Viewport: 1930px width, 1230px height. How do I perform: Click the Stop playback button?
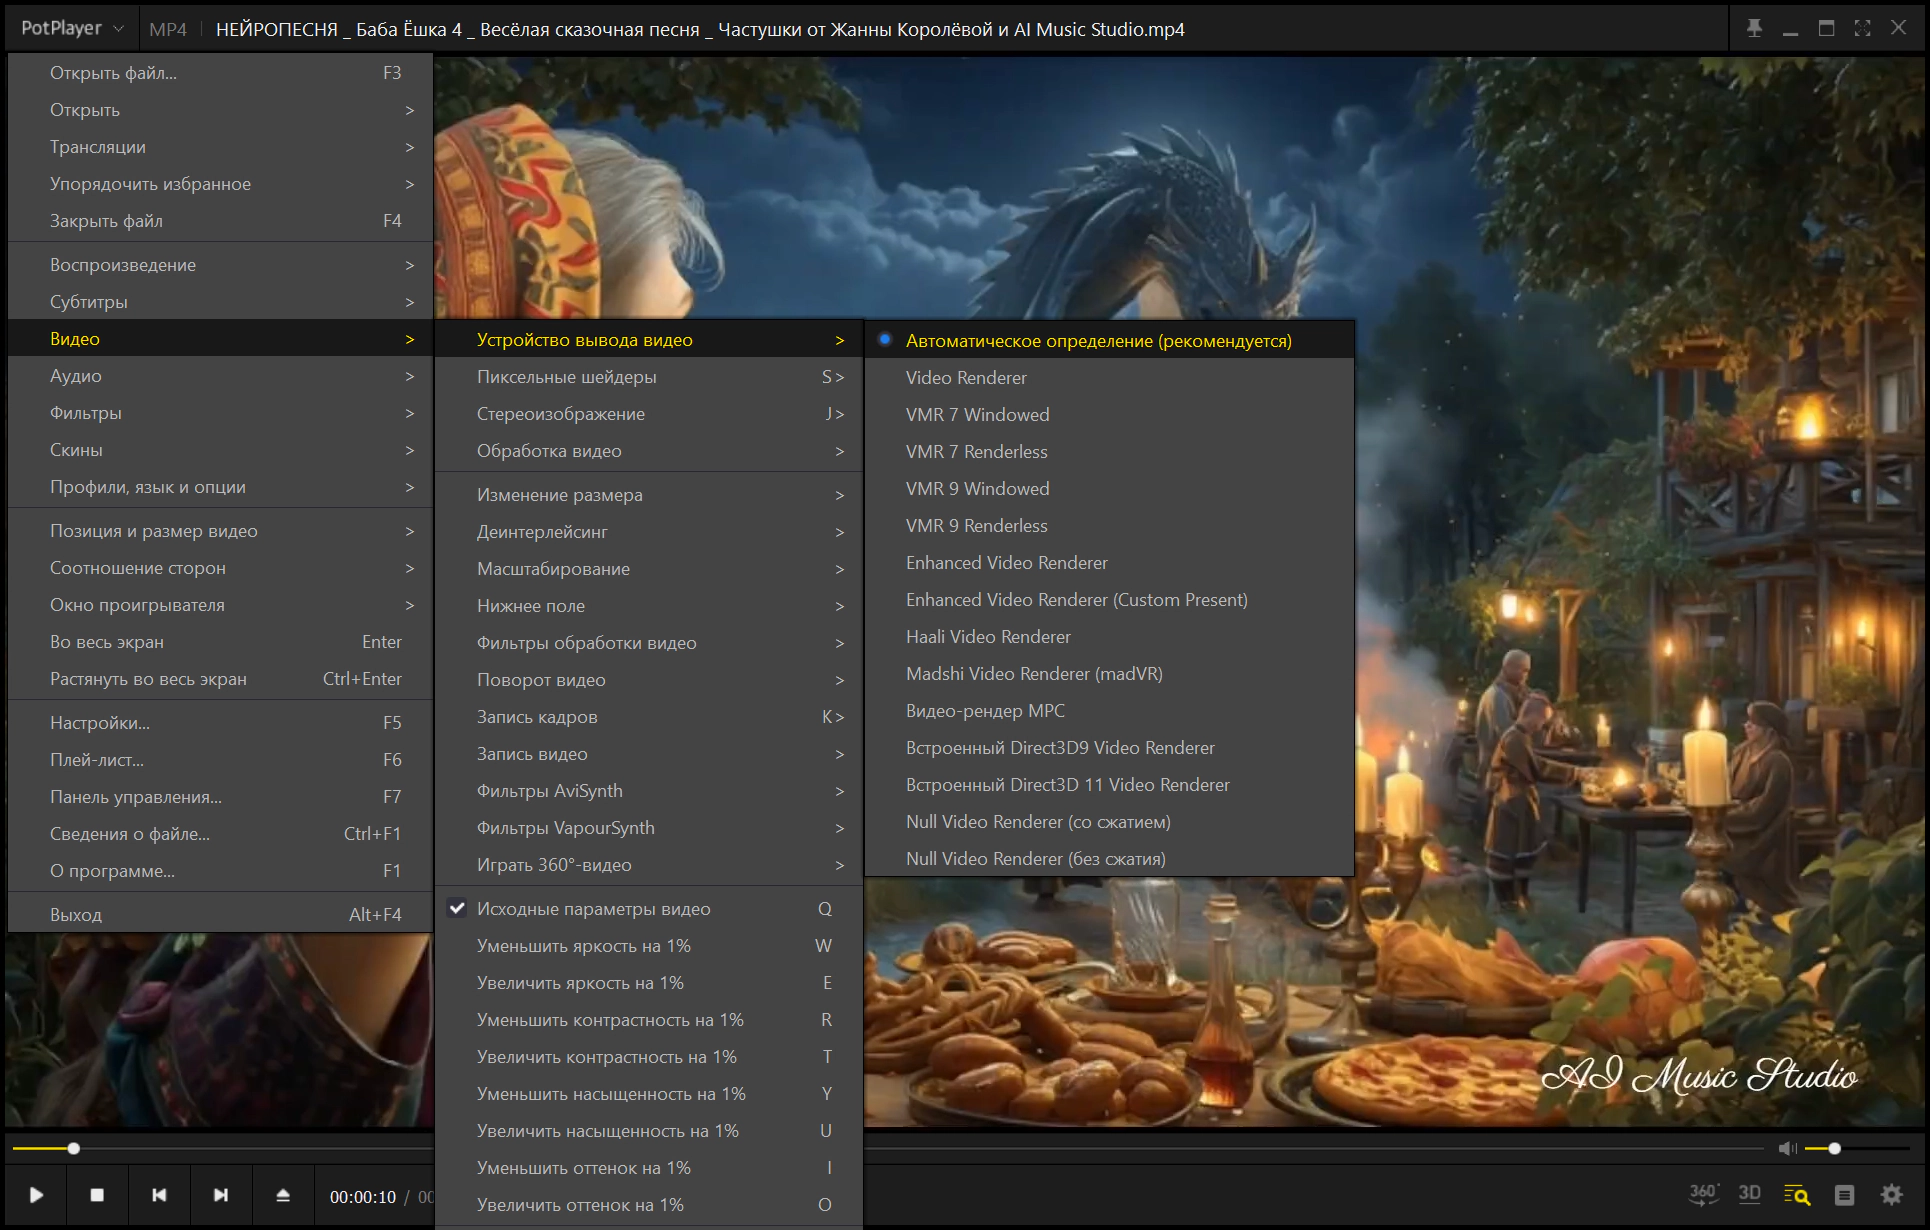[x=97, y=1195]
